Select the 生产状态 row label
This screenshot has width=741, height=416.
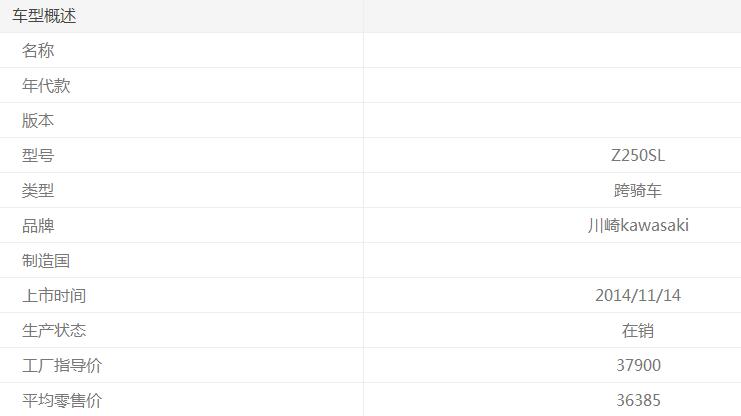click(x=54, y=331)
